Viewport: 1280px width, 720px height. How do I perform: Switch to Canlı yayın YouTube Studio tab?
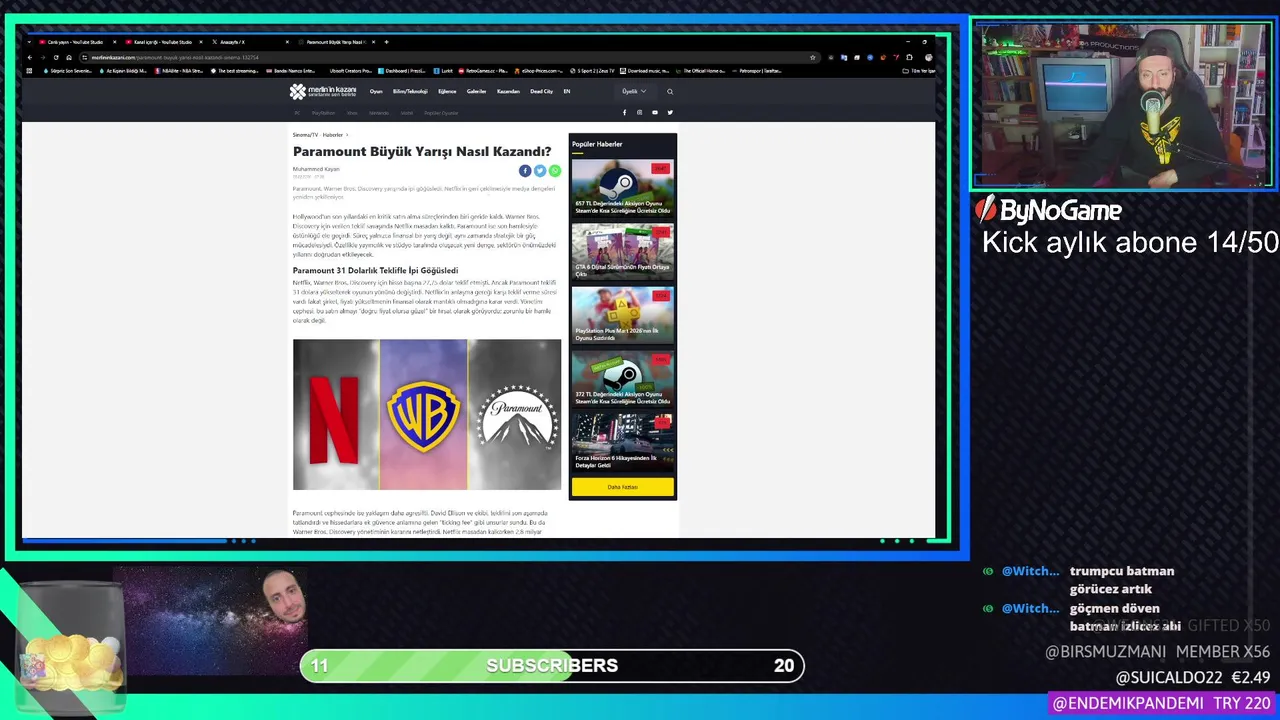coord(78,42)
